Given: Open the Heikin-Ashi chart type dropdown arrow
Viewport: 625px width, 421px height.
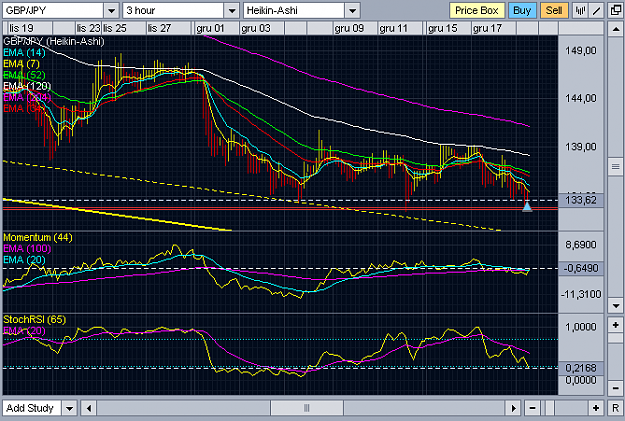Looking at the screenshot, I should pyautogui.click(x=353, y=11).
